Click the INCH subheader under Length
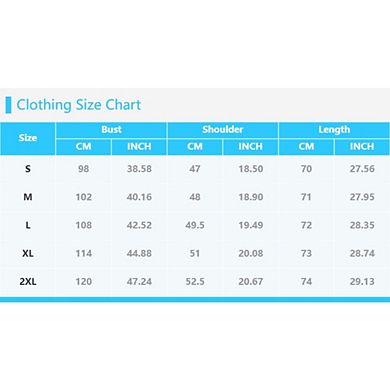This screenshot has height=390, width=390. coord(362,147)
